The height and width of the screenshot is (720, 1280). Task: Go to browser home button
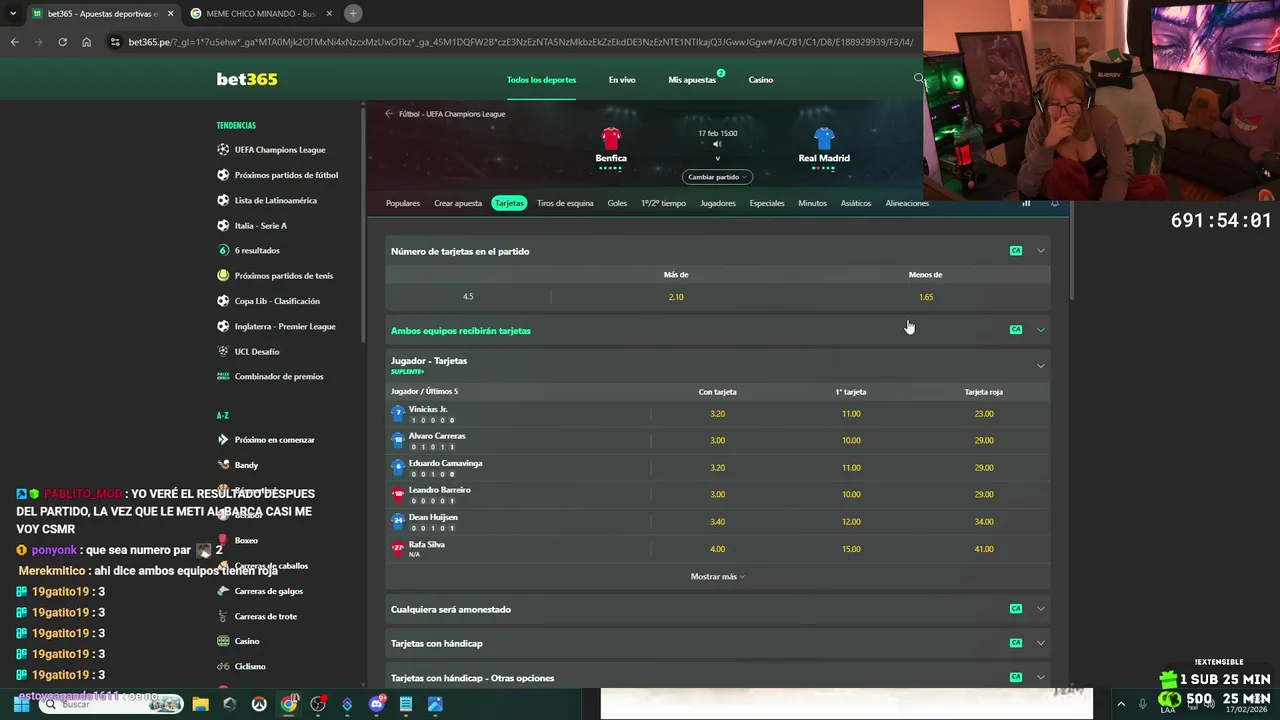coord(86,42)
